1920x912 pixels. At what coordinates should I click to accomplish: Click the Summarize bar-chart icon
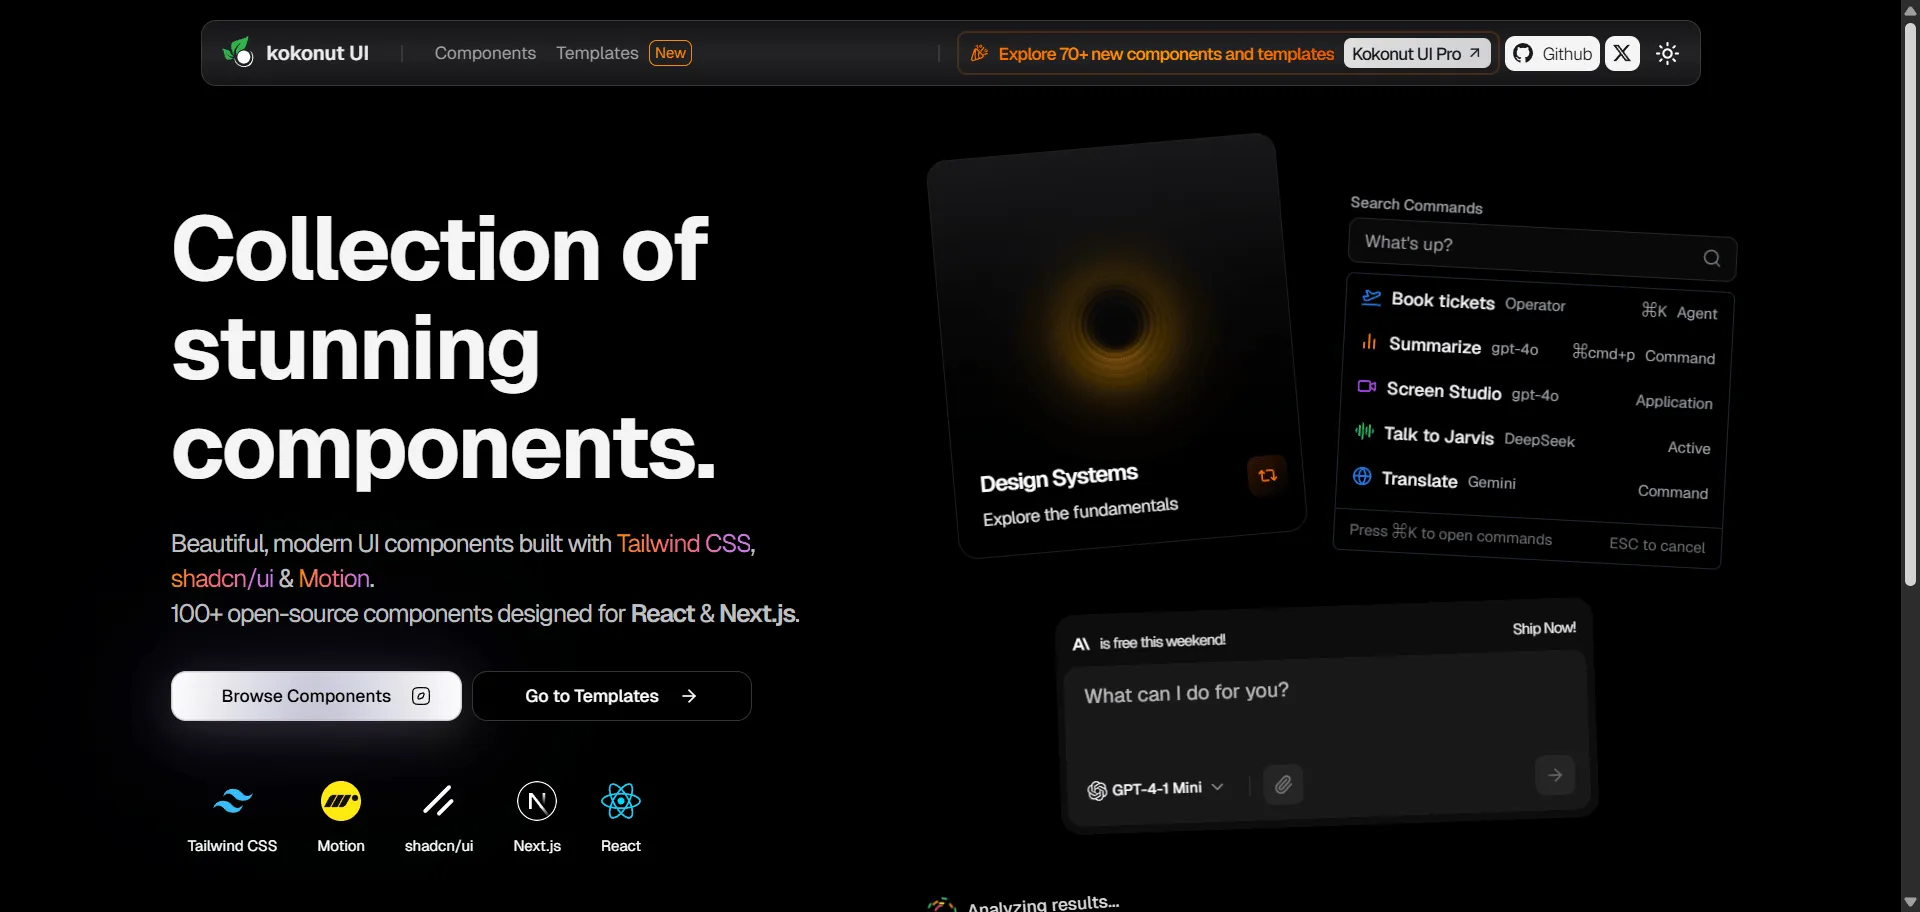[x=1367, y=342]
